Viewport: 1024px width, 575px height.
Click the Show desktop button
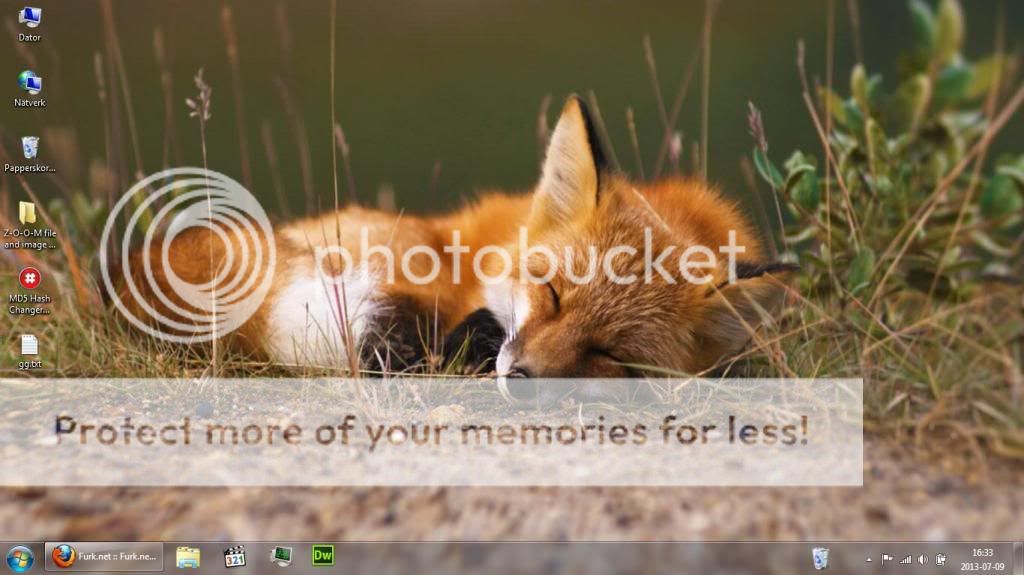1018,558
